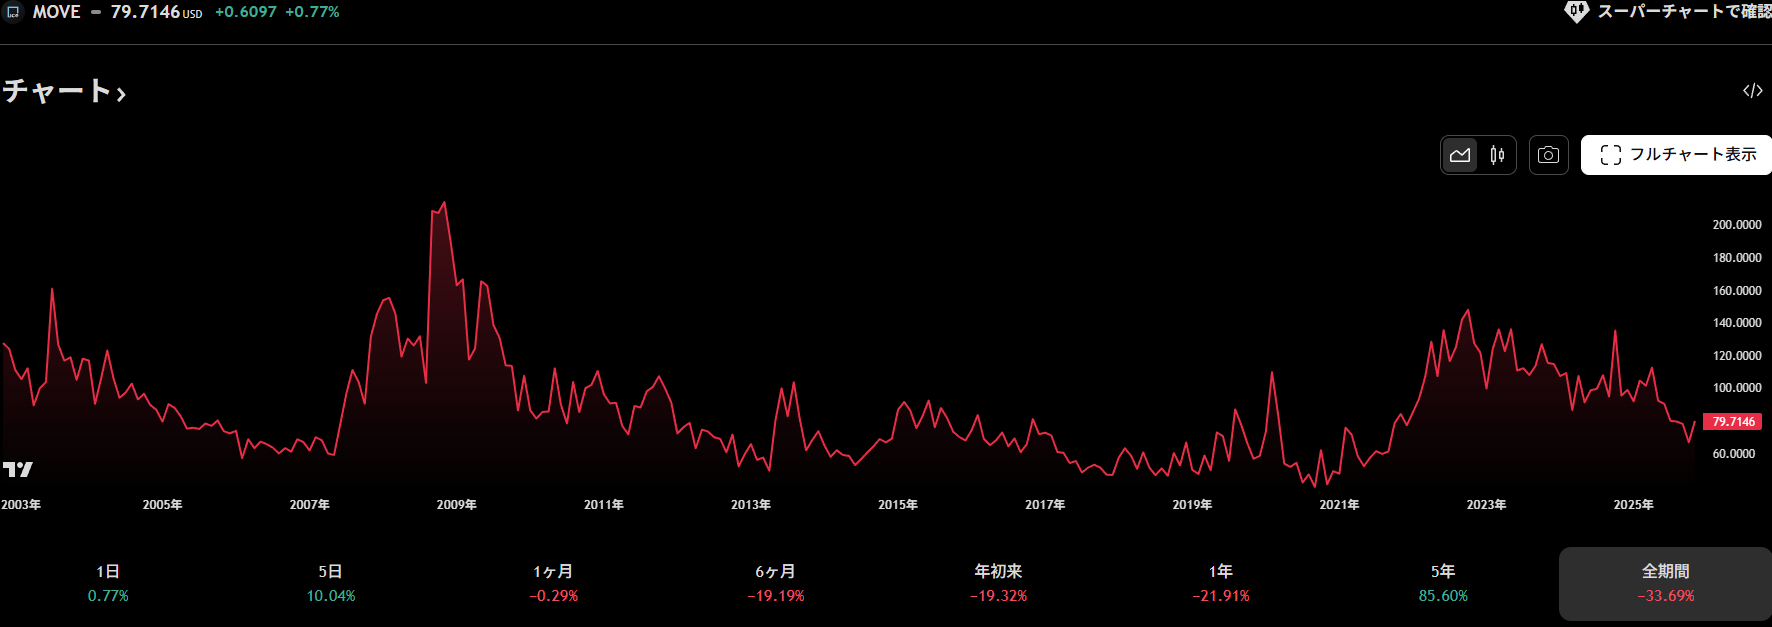Click the MOVE symbol icon
This screenshot has height=627, width=1772.
click(x=13, y=12)
